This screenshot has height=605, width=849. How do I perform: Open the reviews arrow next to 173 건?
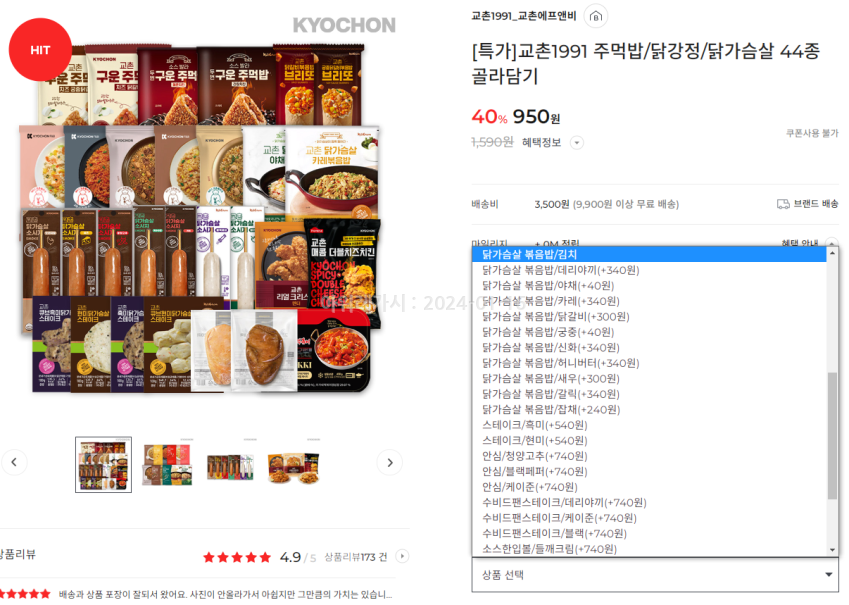[x=402, y=556]
